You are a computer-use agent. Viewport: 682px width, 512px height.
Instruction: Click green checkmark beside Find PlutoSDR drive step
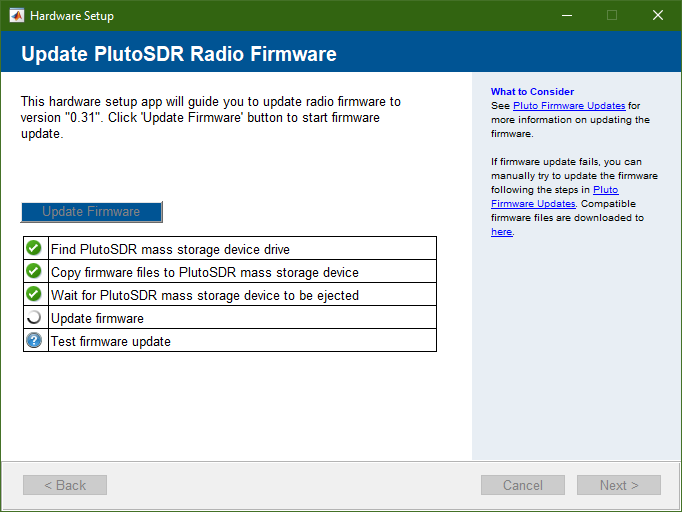click(34, 248)
